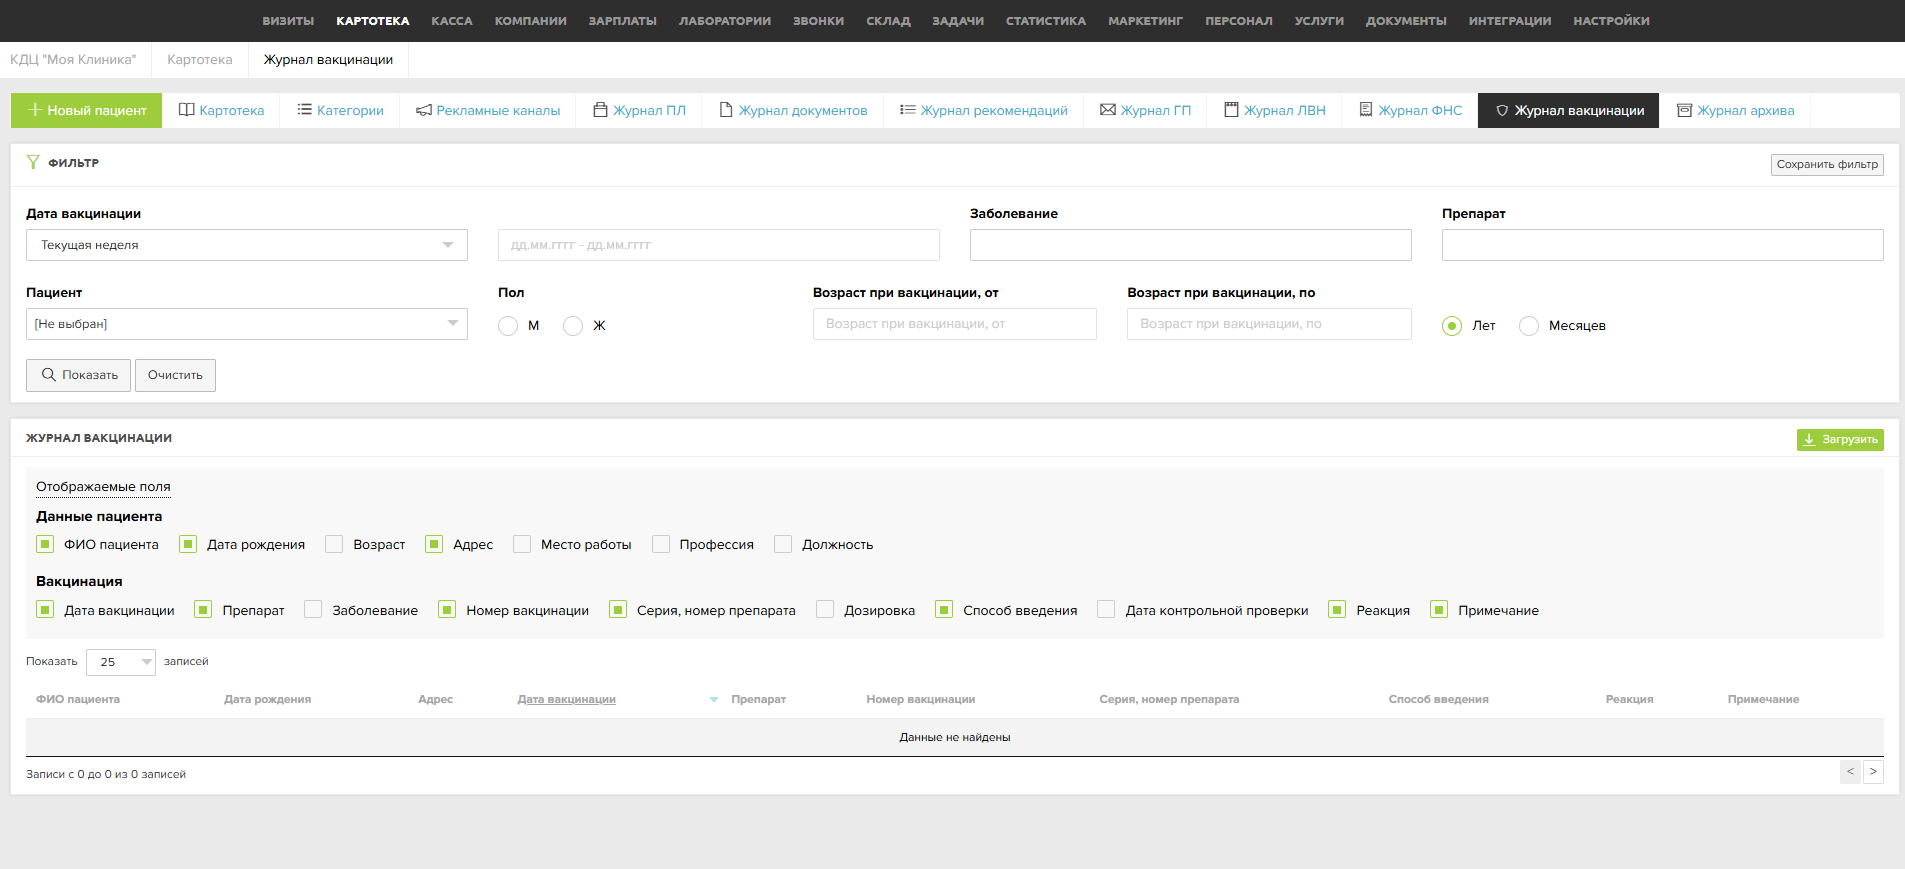Click the megaphone icon of Рекламные каналы
The height and width of the screenshot is (869, 1905).
click(424, 110)
